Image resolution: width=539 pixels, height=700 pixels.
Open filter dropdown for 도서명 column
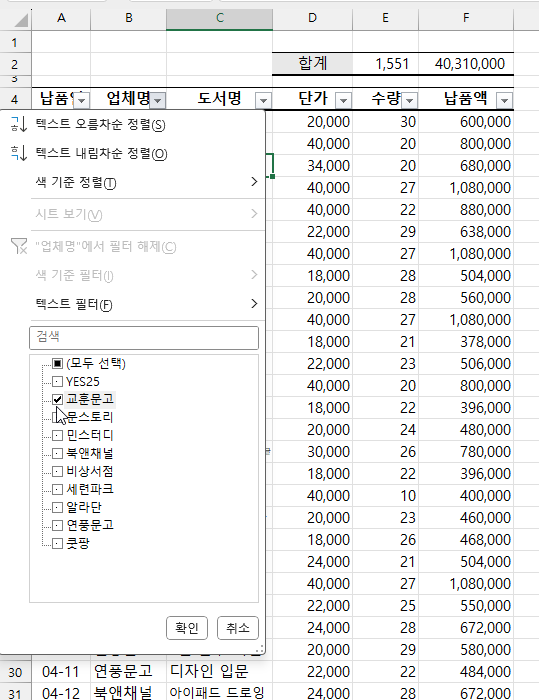[x=263, y=100]
